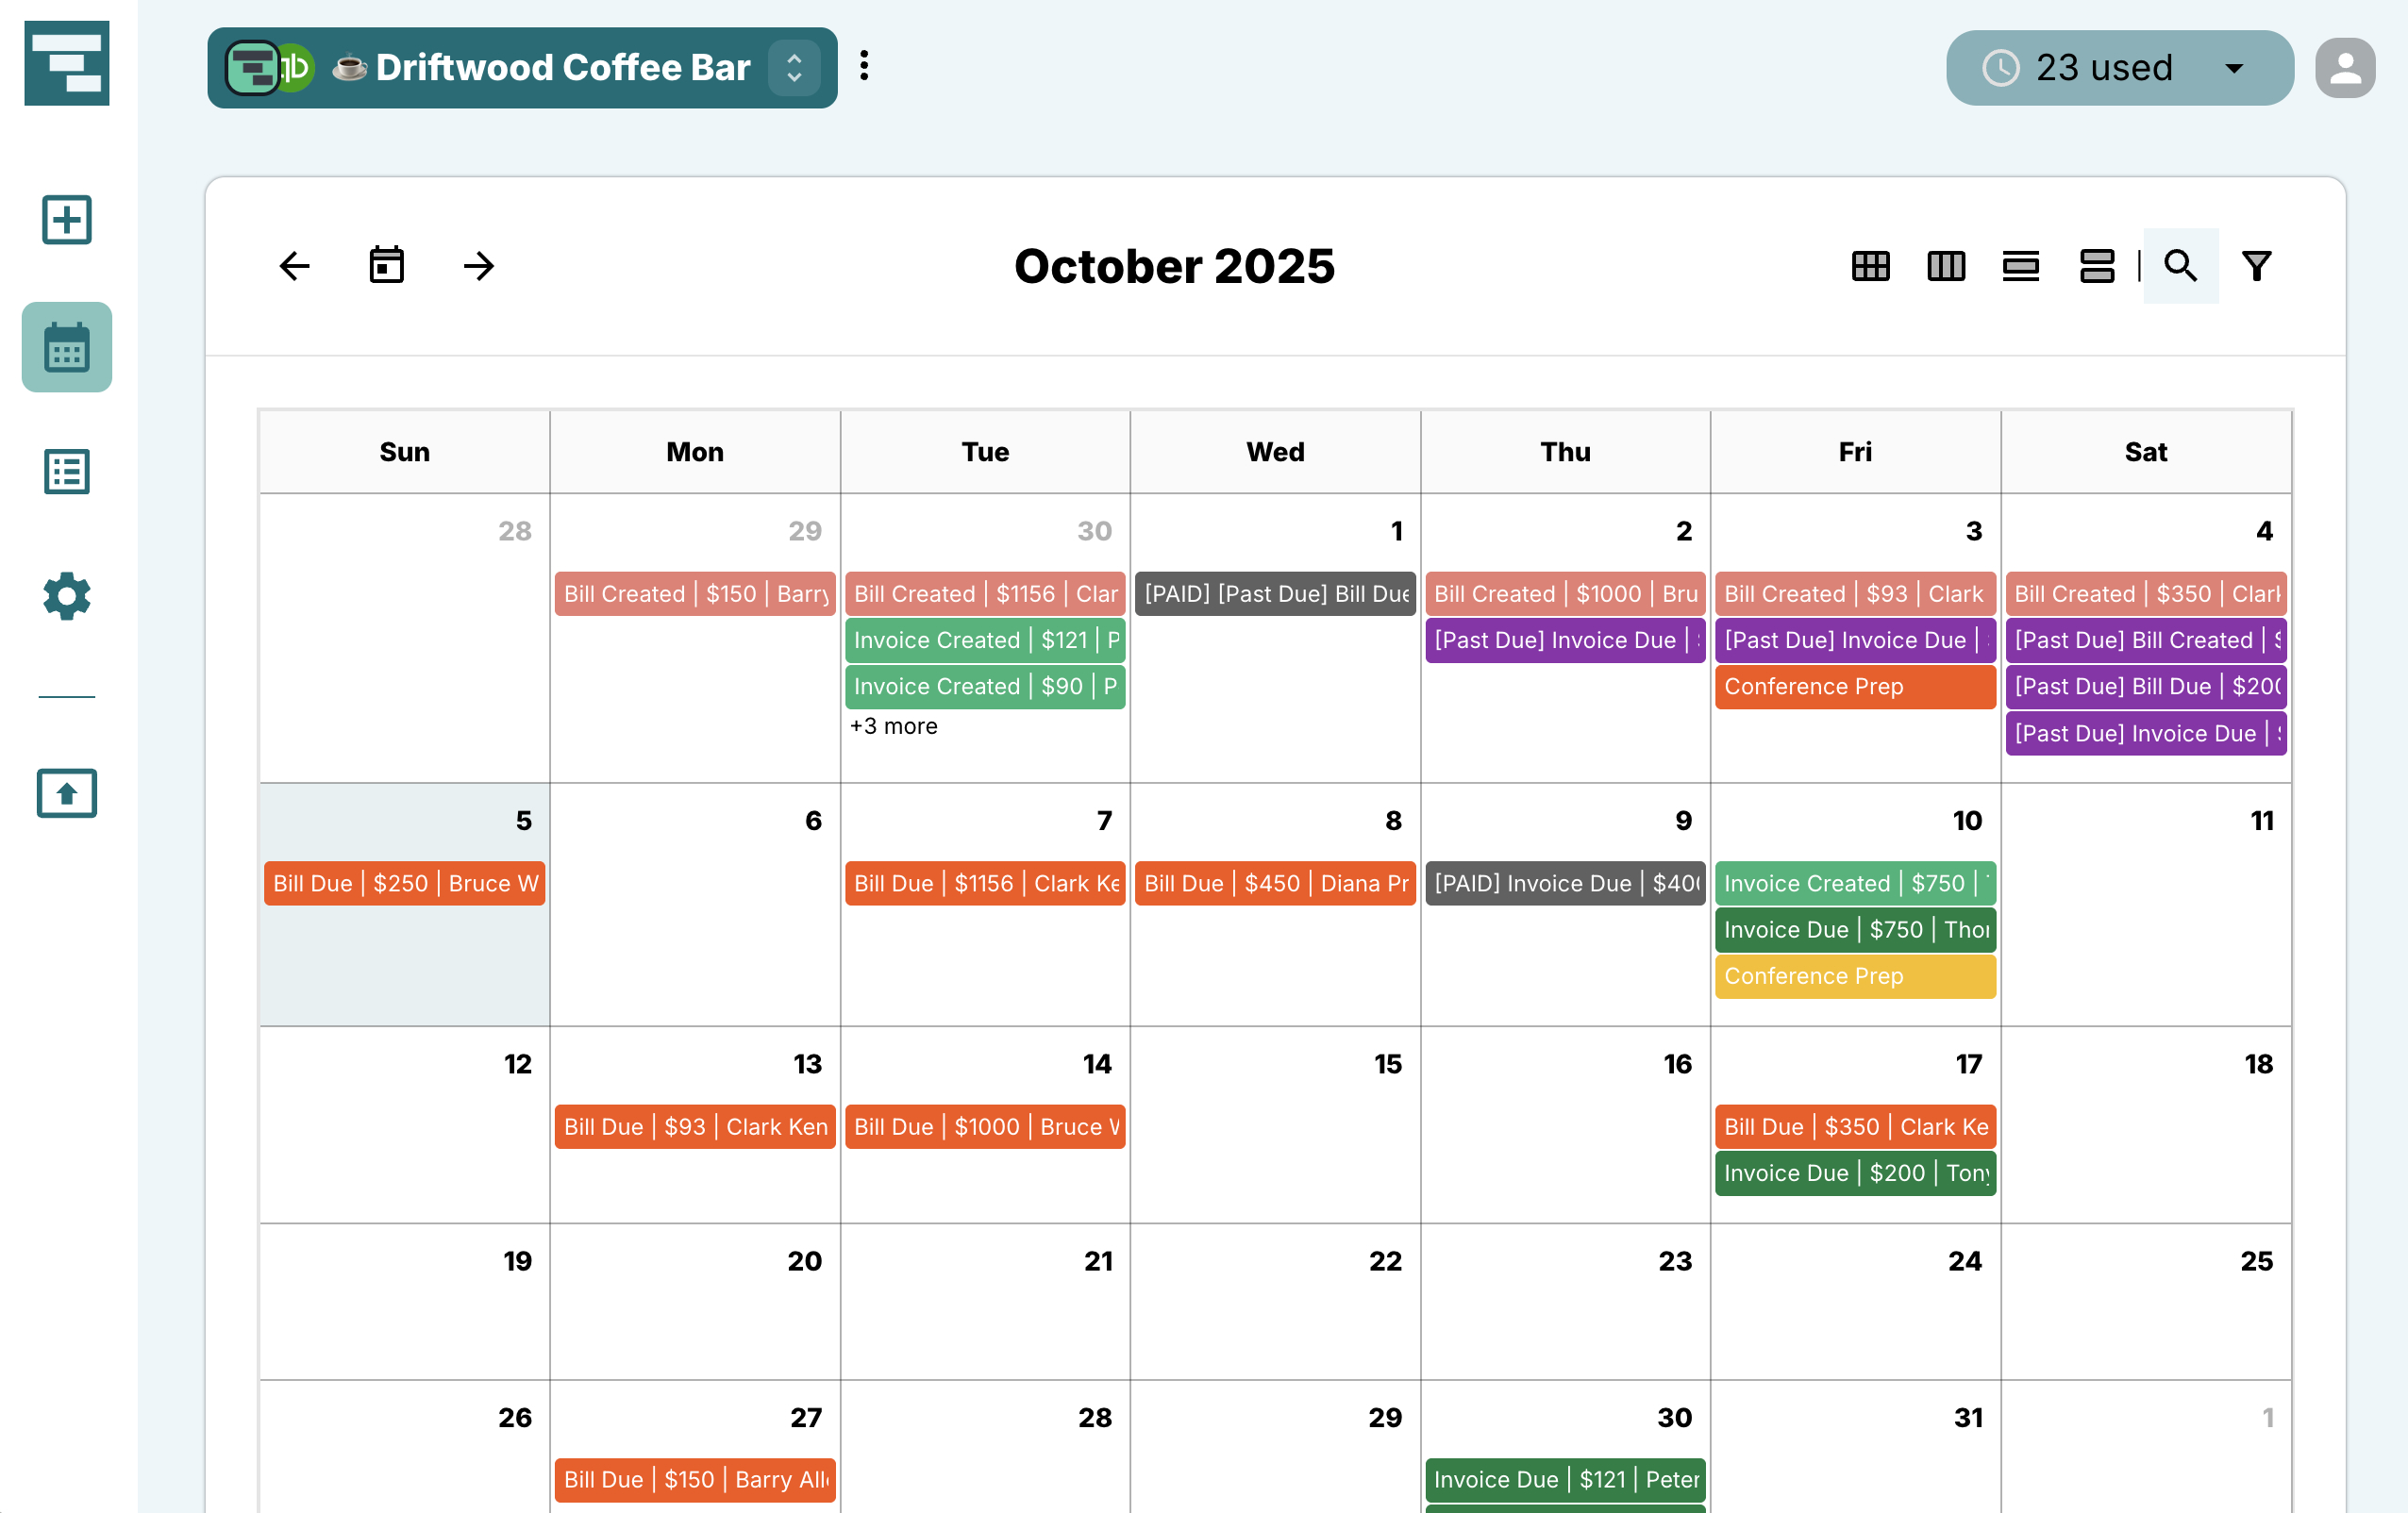Viewport: 2408px width, 1513px height.
Task: Activate the search icon
Action: [x=2180, y=265]
